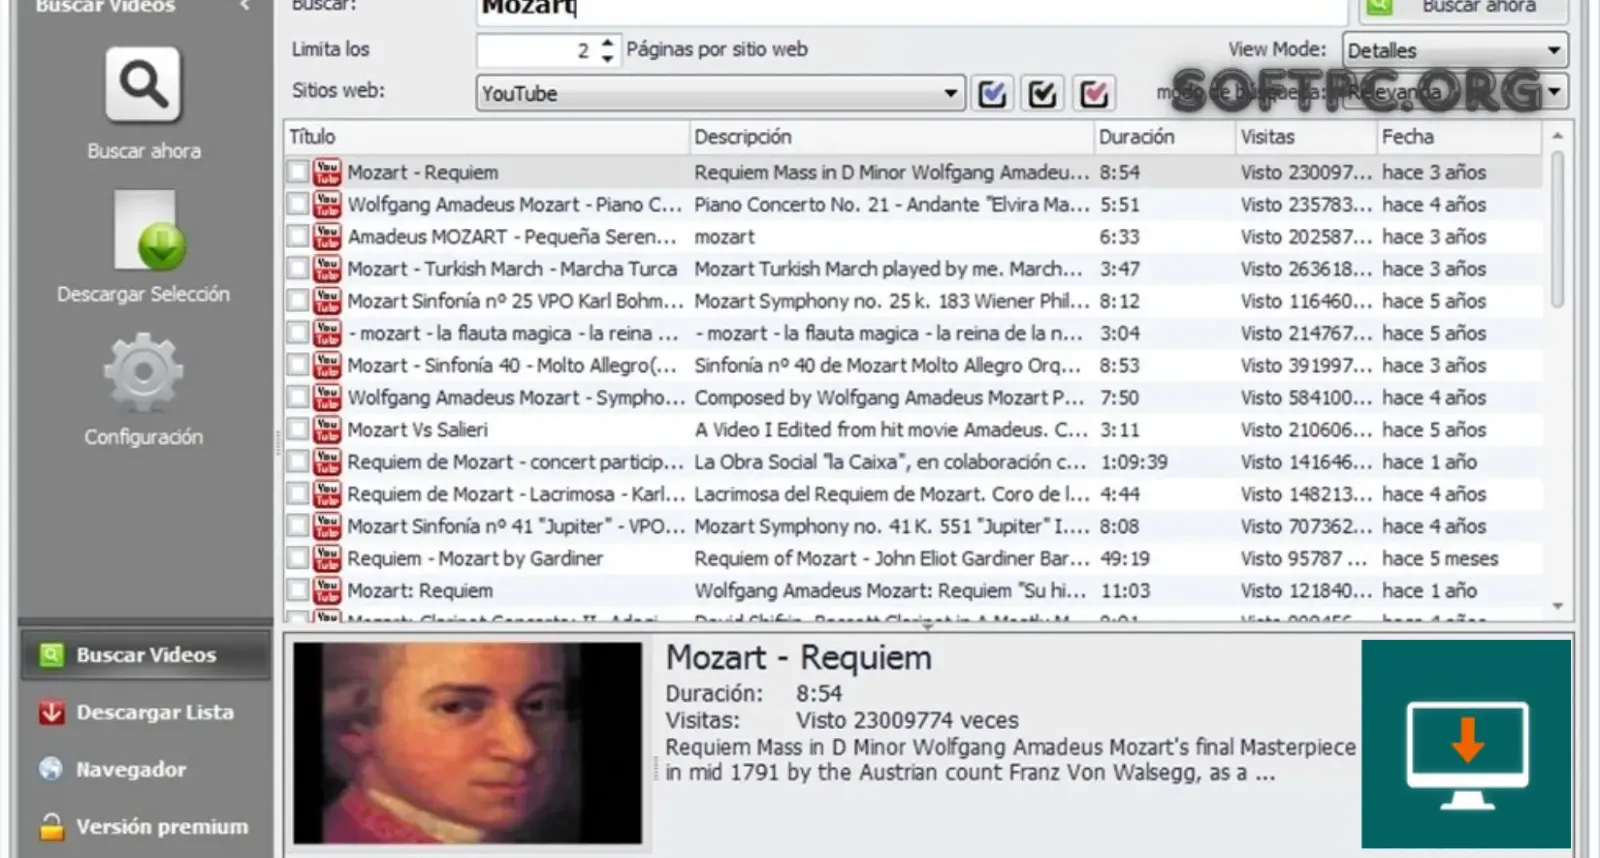Open the Sitios web YouTube dropdown

721,93
